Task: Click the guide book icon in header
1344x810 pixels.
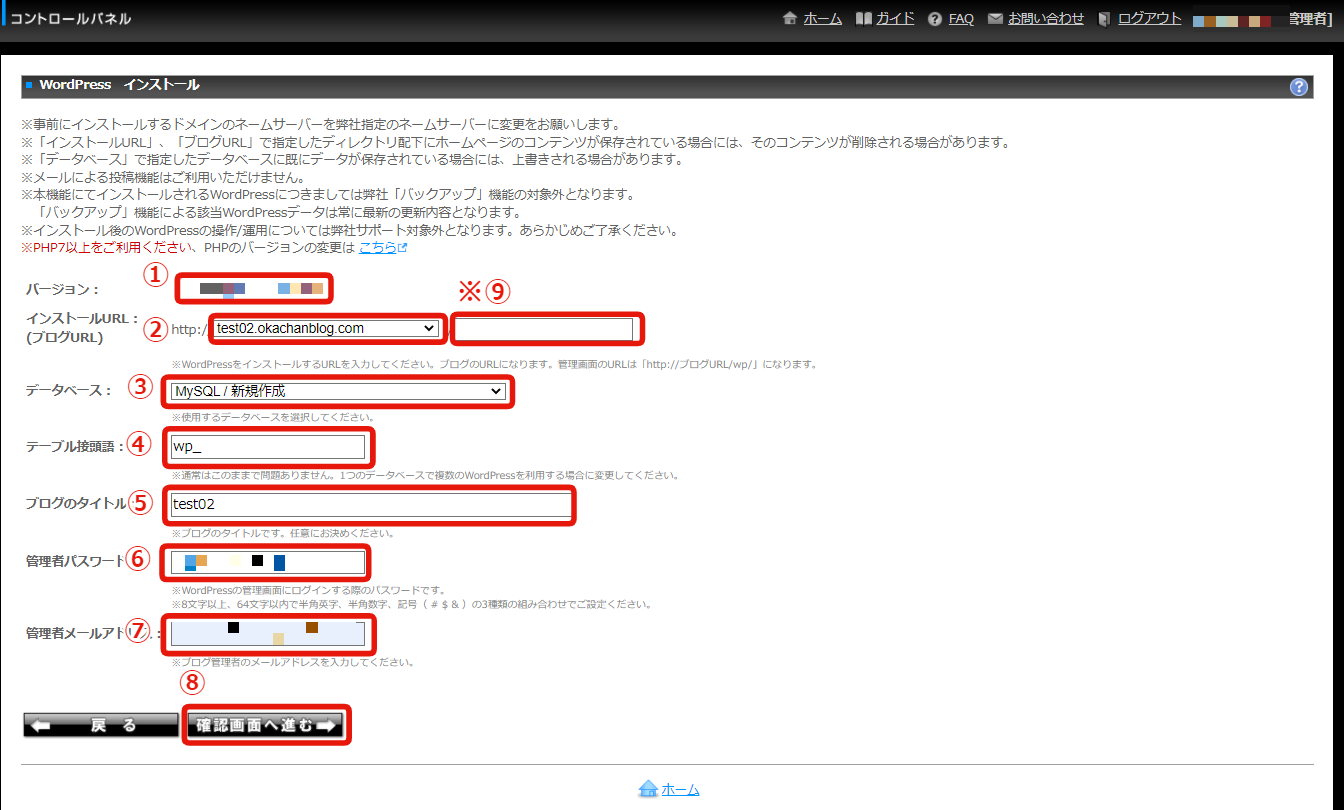Action: (x=864, y=19)
